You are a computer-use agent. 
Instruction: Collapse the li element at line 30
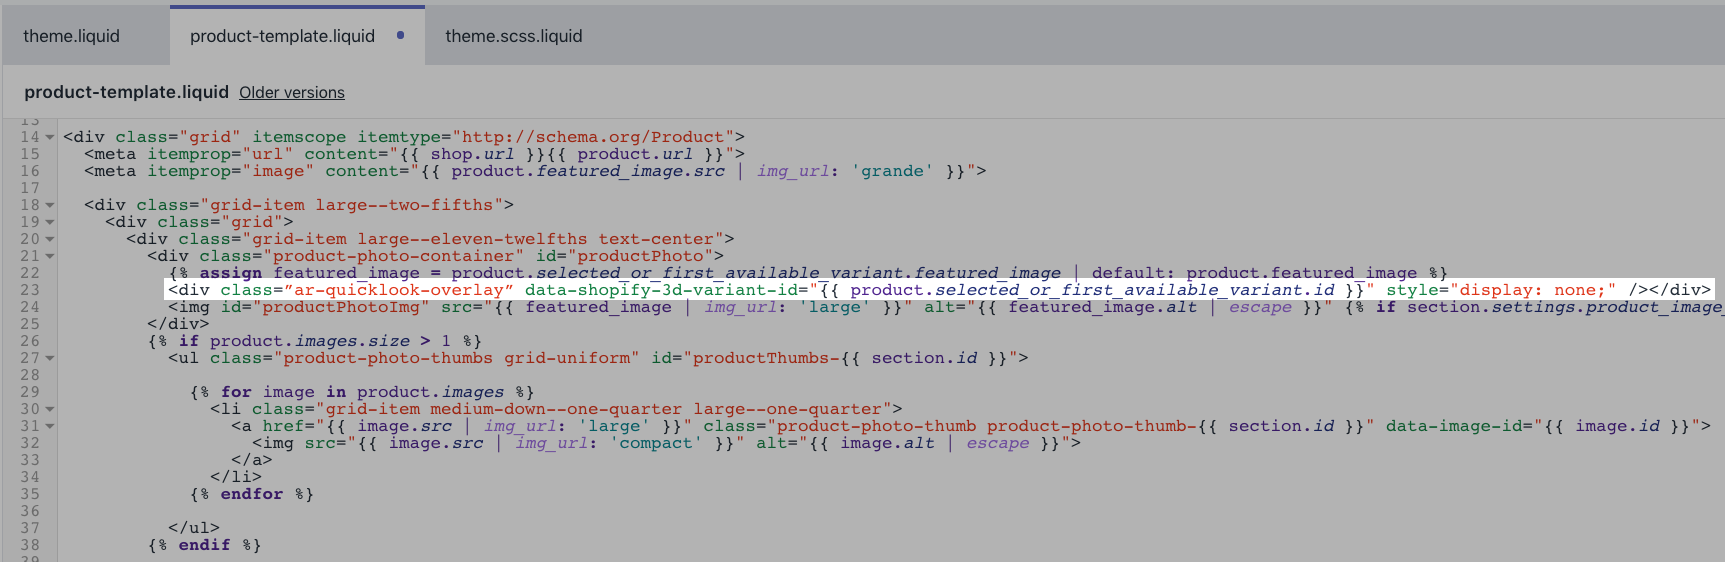point(49,410)
